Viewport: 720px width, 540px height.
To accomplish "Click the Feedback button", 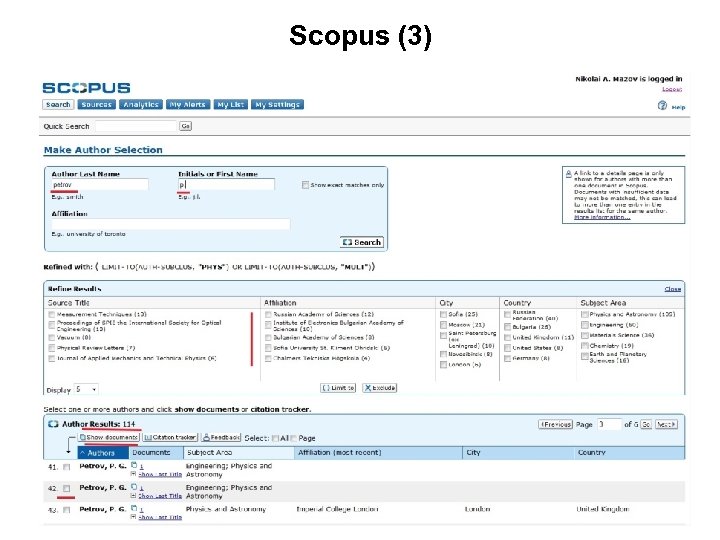I will [x=221, y=438].
